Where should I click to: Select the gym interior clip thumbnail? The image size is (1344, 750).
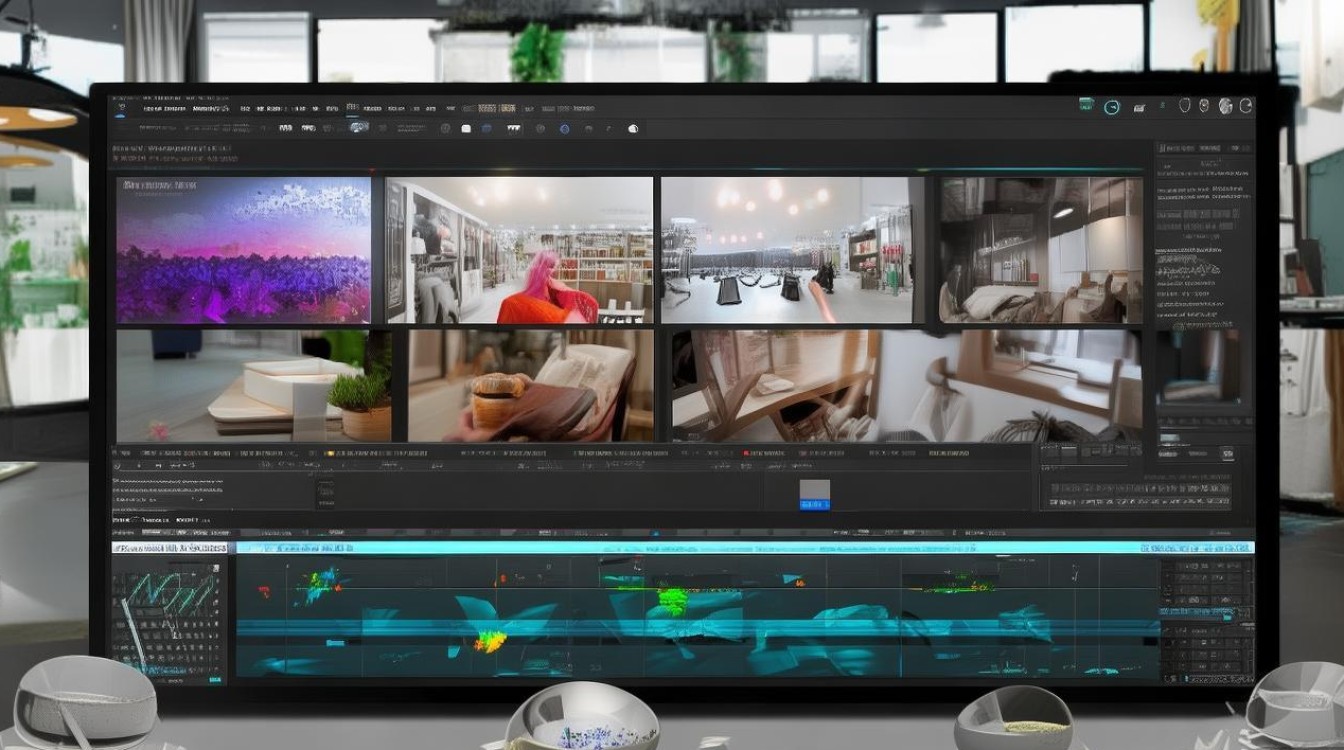[793, 250]
